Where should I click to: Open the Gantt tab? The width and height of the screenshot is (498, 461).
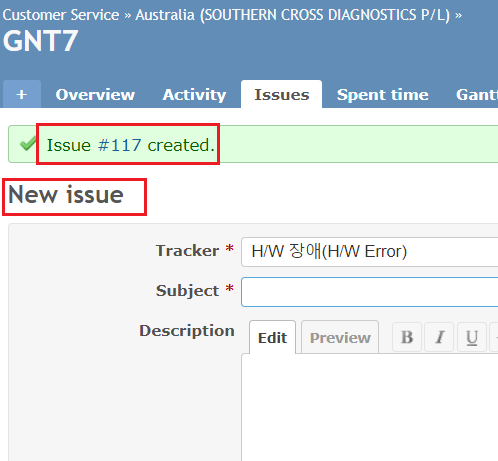coord(477,95)
